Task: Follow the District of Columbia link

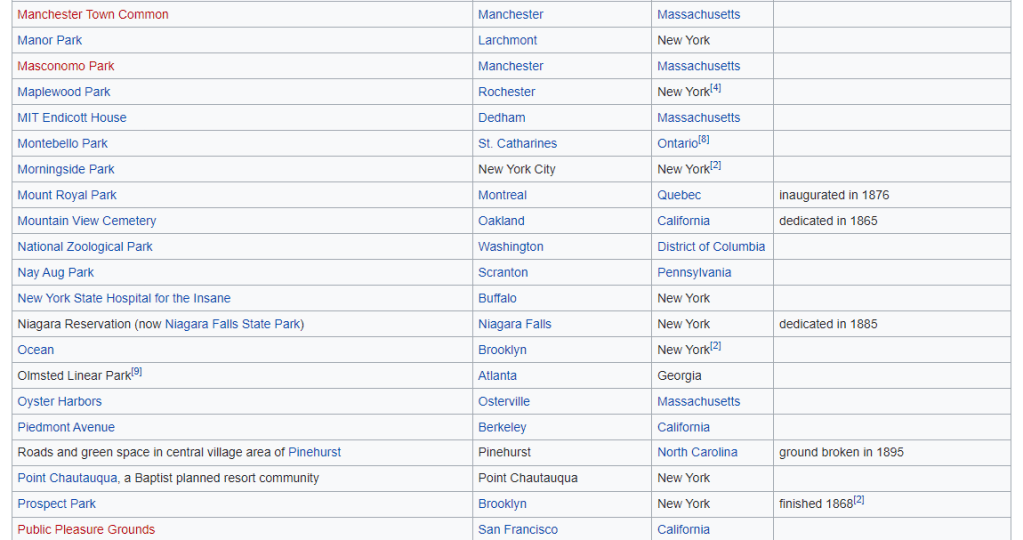Action: (x=711, y=247)
